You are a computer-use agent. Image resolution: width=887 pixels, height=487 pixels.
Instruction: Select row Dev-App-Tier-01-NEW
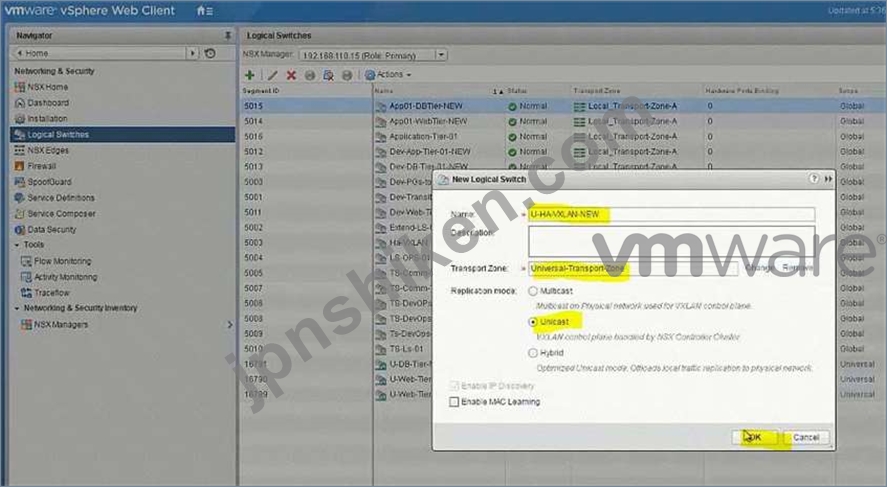point(563,152)
